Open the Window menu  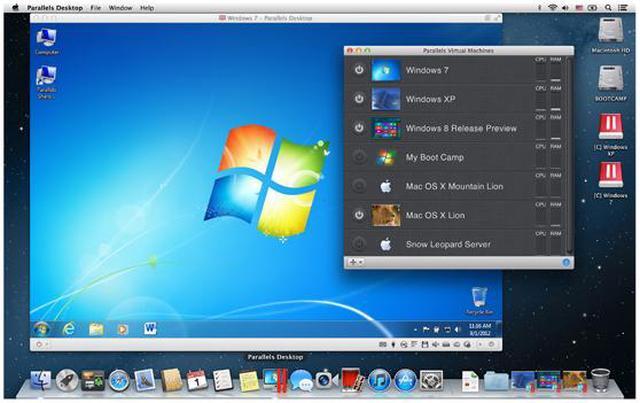[120, 8]
